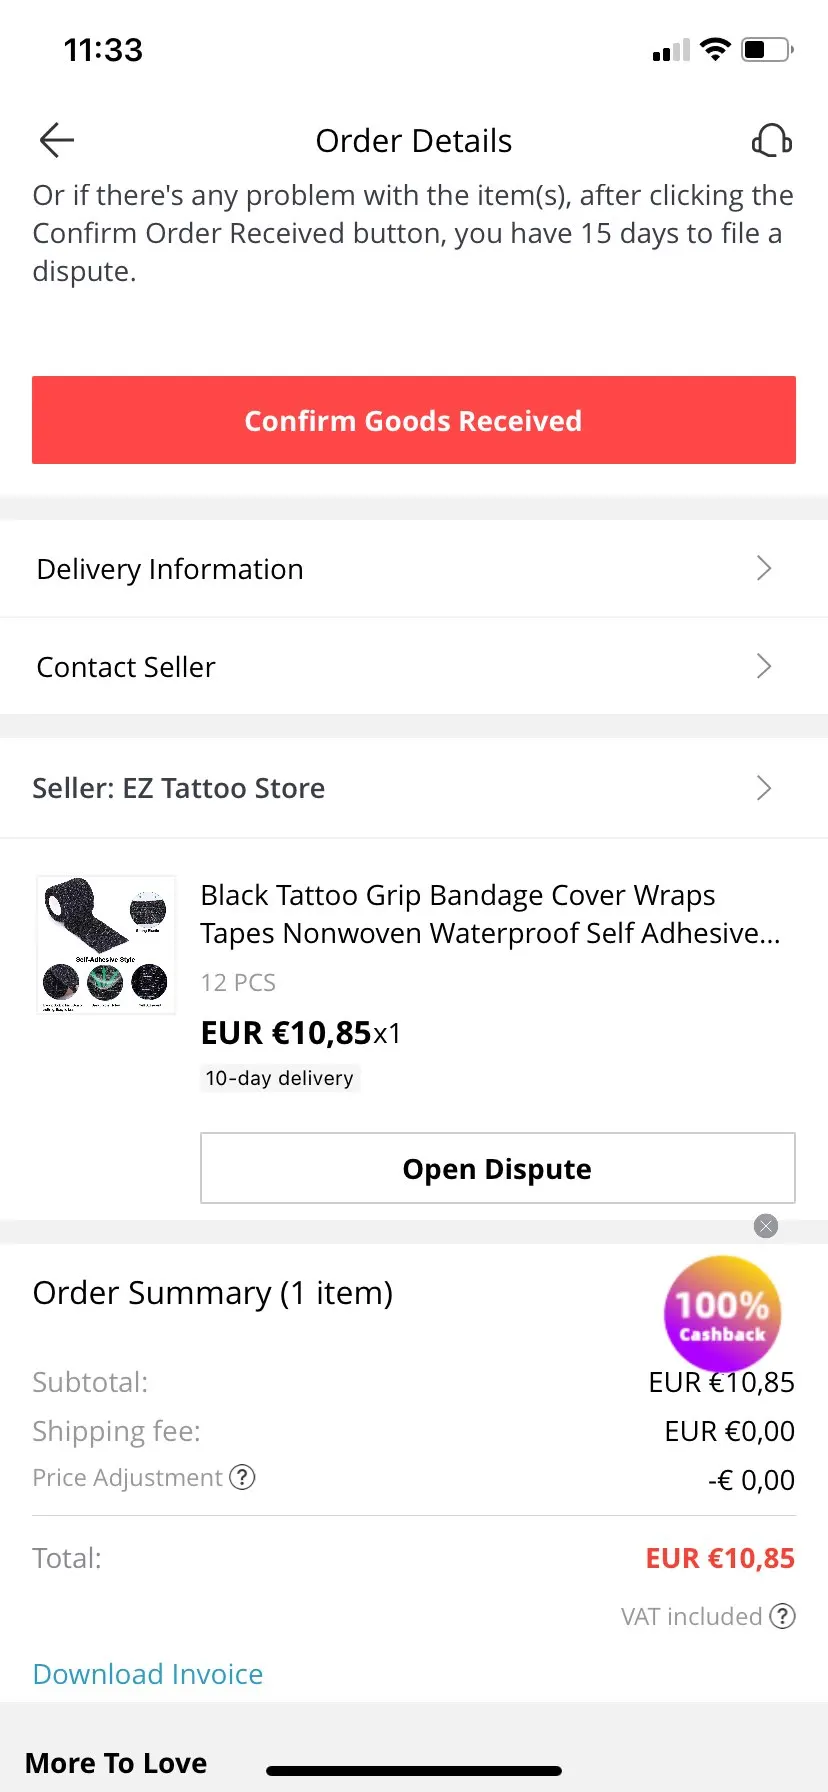Image resolution: width=828 pixels, height=1792 pixels.
Task: Dismiss the cashback badge with the small close button
Action: [766, 1226]
